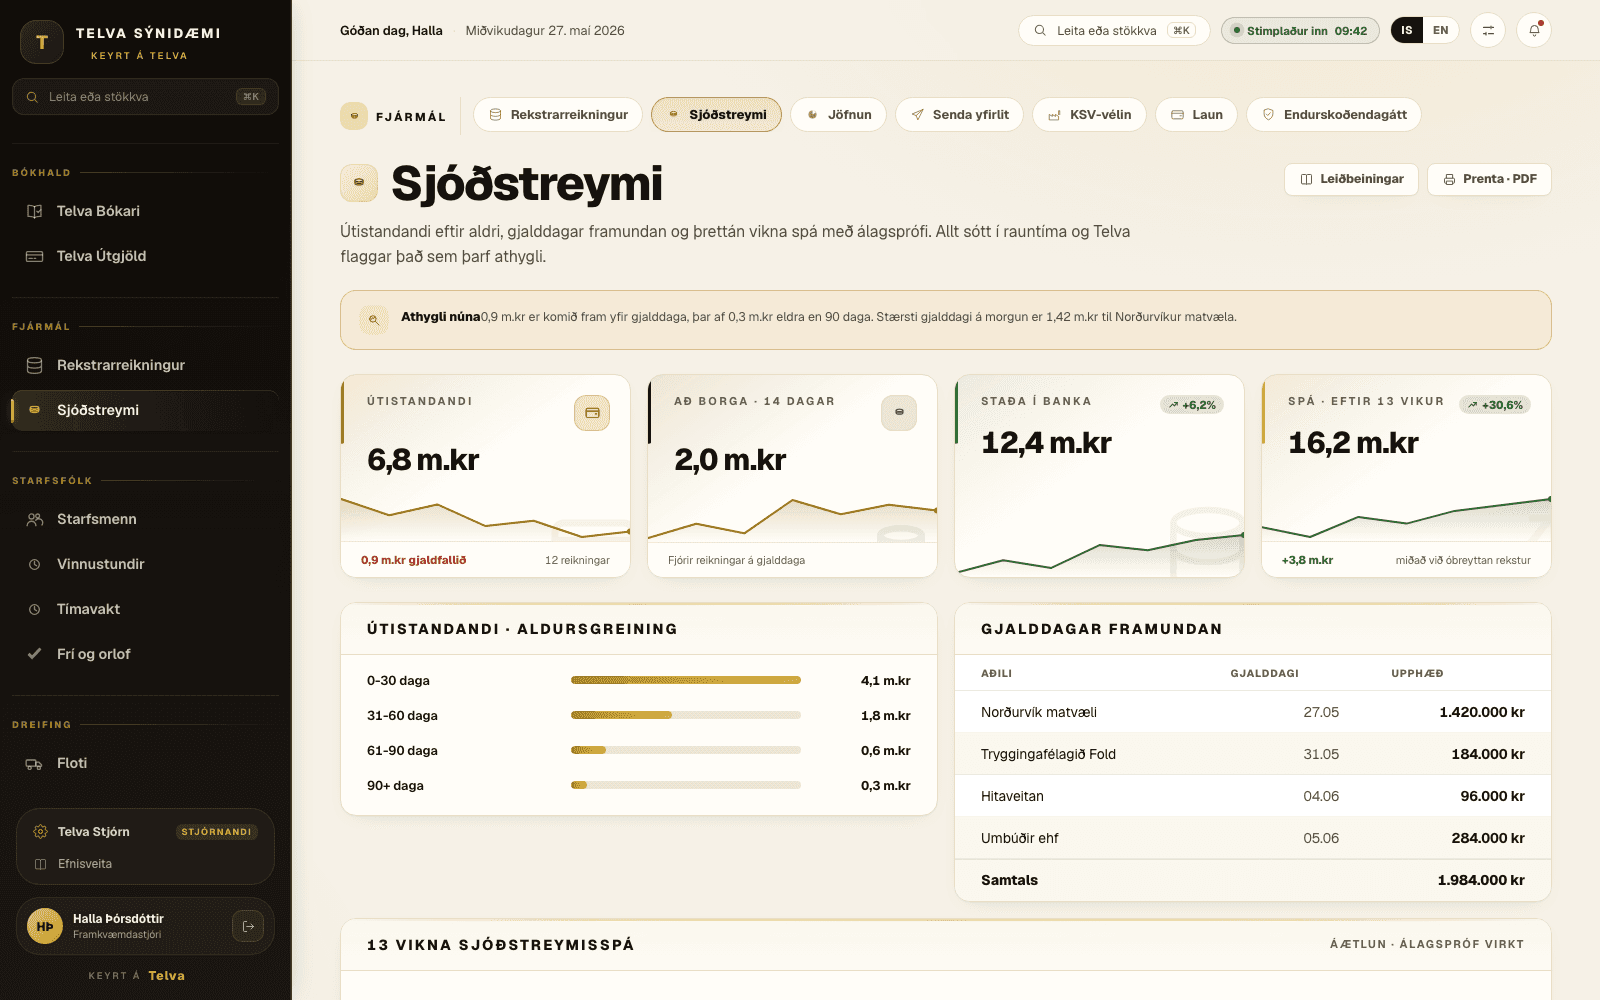The image size is (1600, 1000).
Task: Open Efnisveita in sidebar
Action: click(145, 864)
